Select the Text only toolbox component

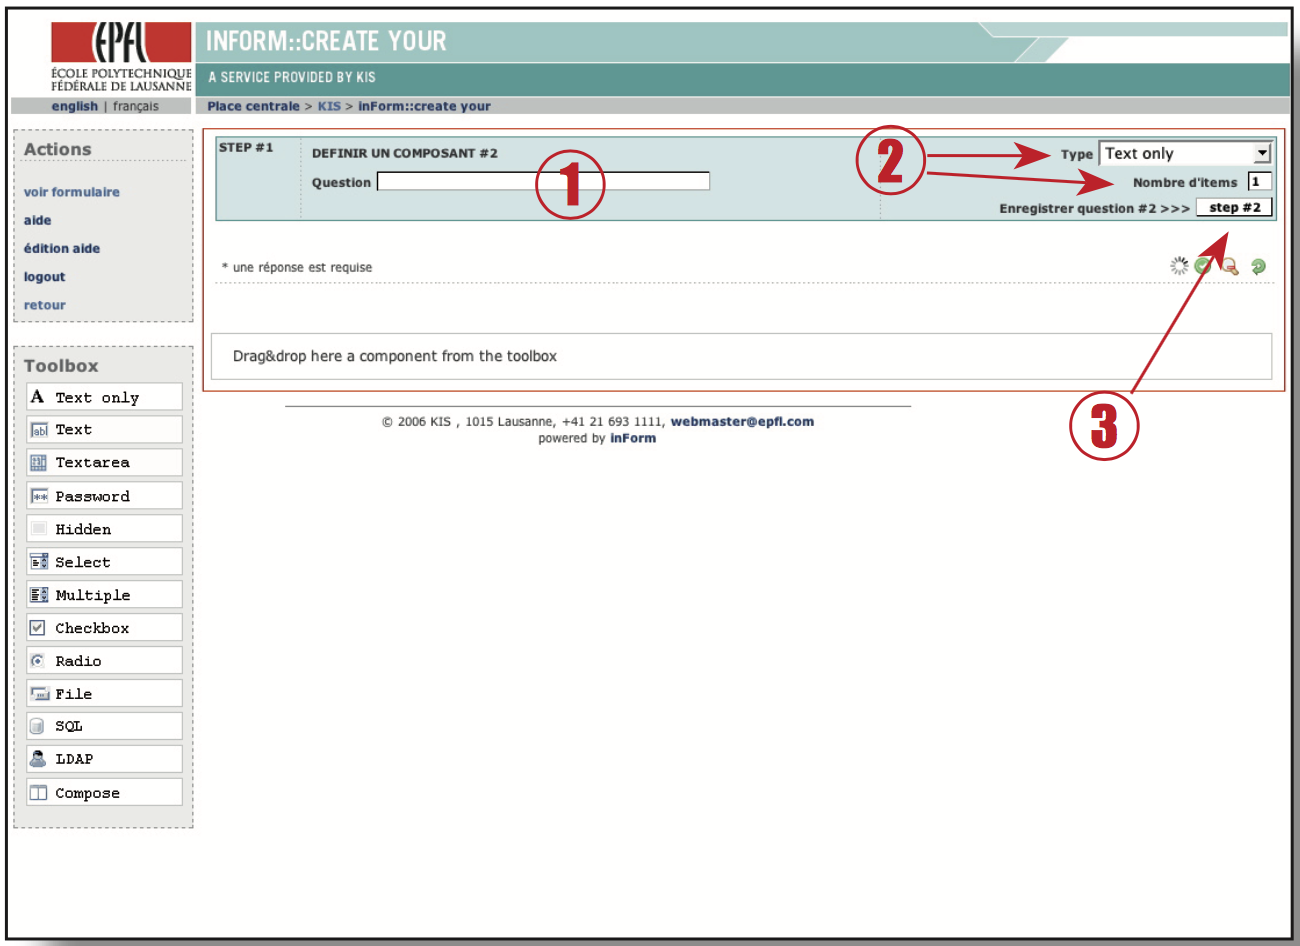(104, 397)
